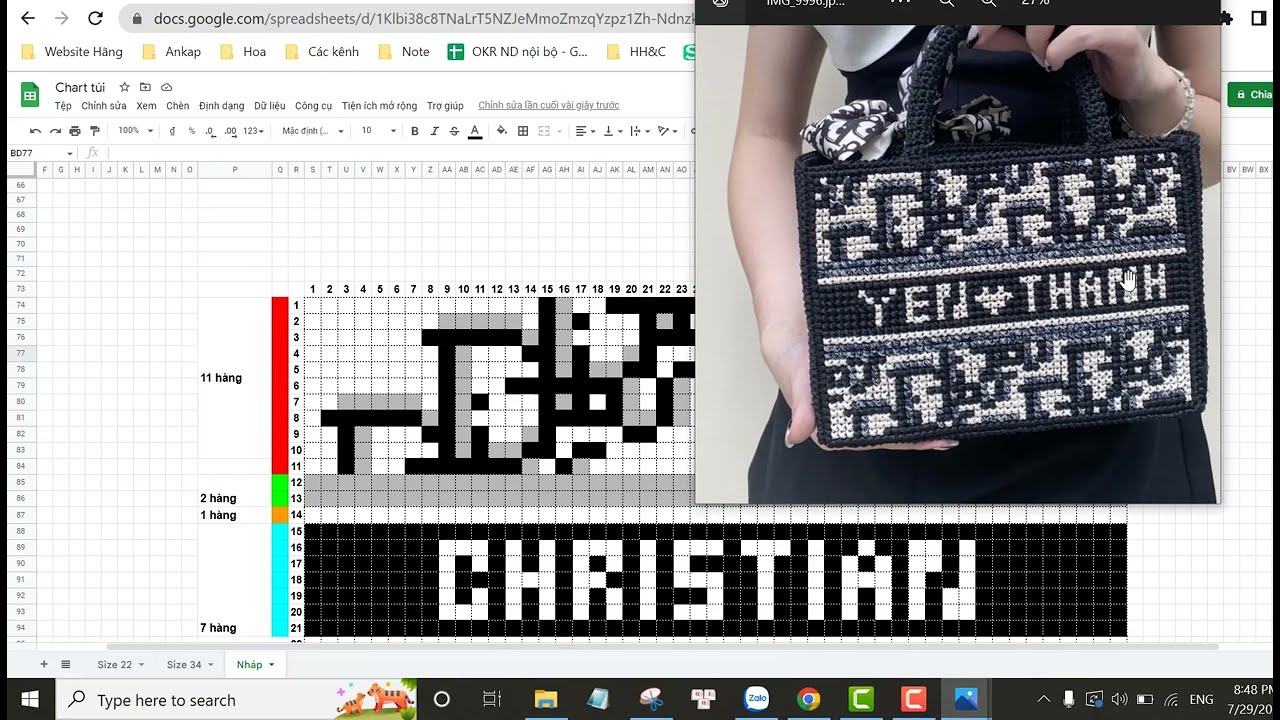Open the Xem menu
The height and width of the screenshot is (720, 1280).
(x=147, y=106)
